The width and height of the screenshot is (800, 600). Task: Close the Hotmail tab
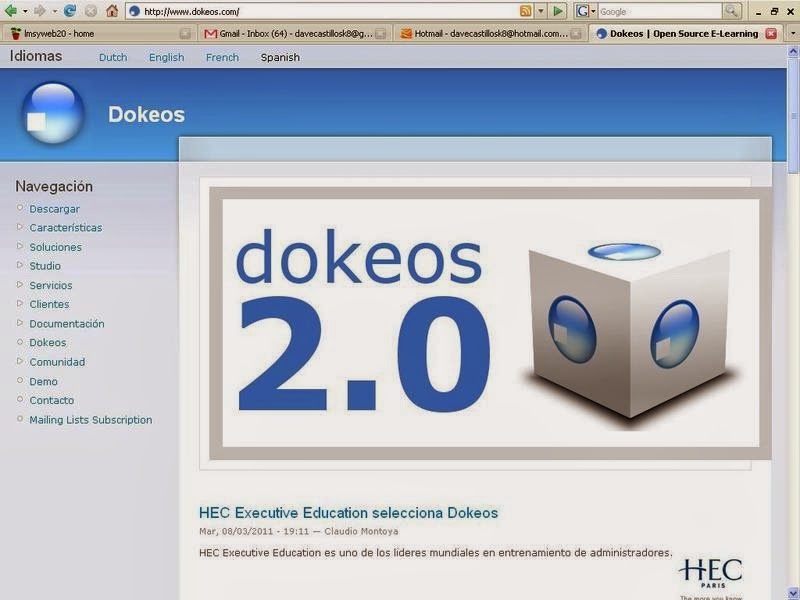coord(576,34)
